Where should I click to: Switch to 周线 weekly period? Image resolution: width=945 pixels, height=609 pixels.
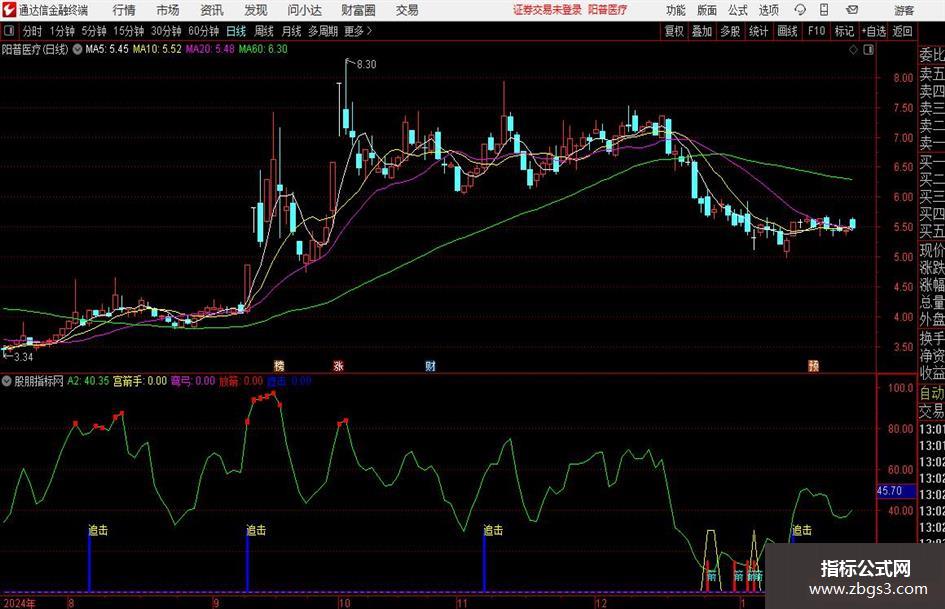point(263,31)
